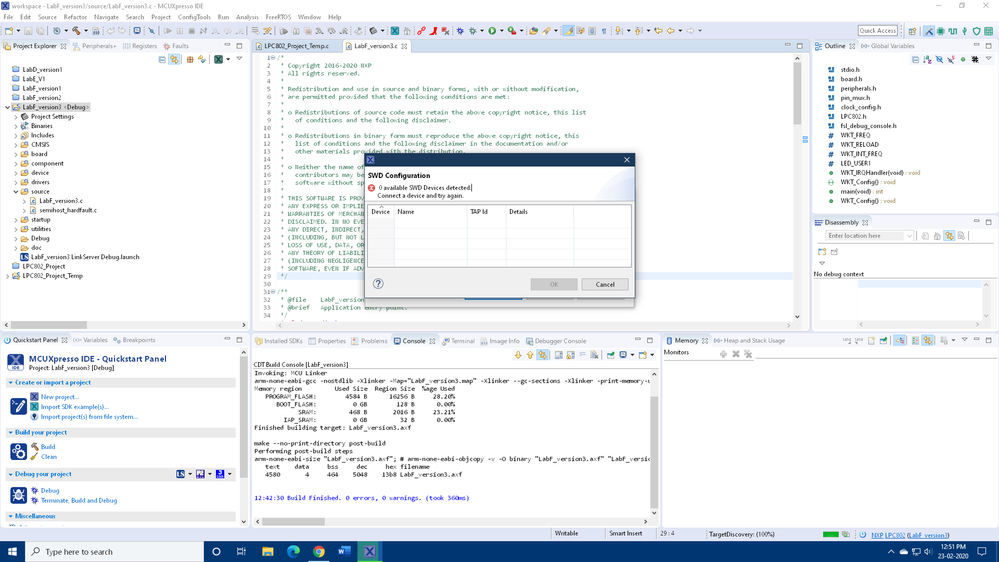999x562 pixels.
Task: Click Terminate, Build and Debug link
Action: click(79, 500)
